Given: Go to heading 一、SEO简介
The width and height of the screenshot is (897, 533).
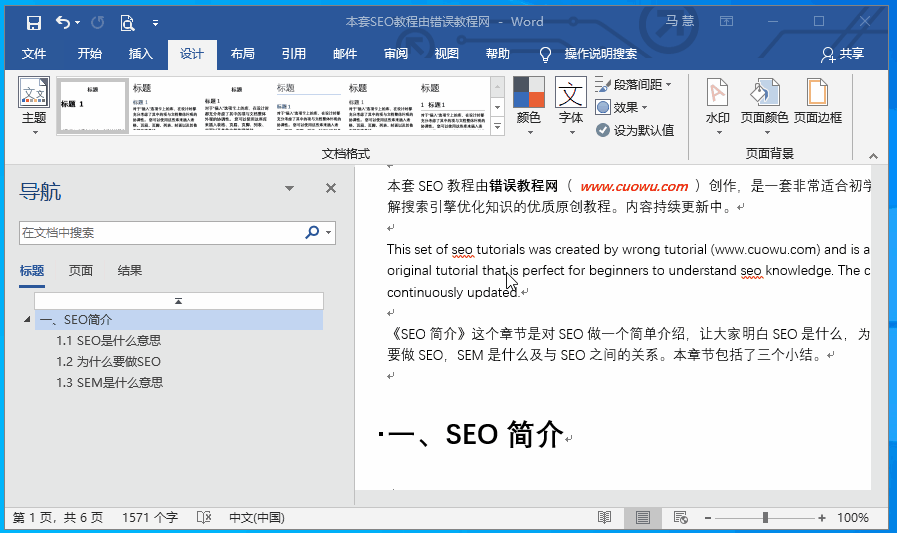Looking at the screenshot, I should [x=178, y=320].
